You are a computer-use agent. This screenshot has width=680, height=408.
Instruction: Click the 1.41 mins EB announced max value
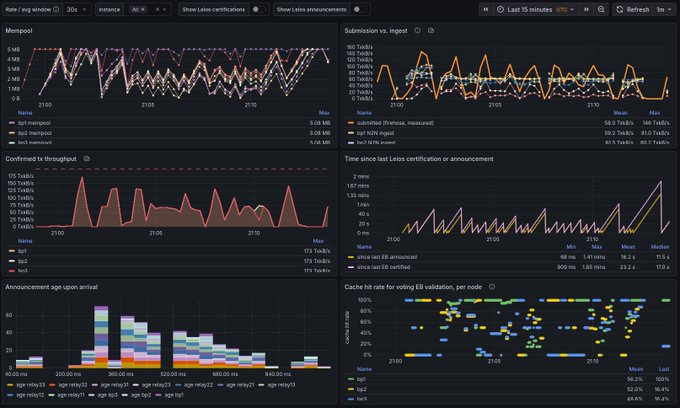594,257
